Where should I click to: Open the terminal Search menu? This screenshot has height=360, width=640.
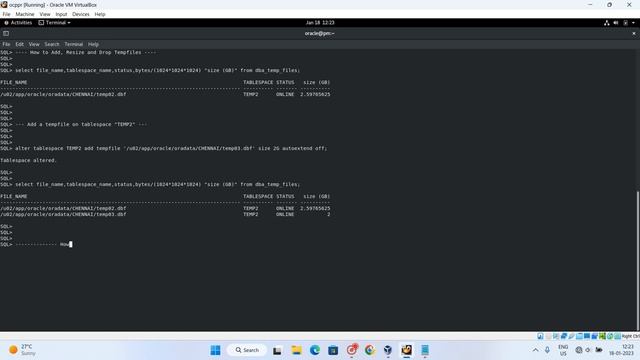coord(52,44)
